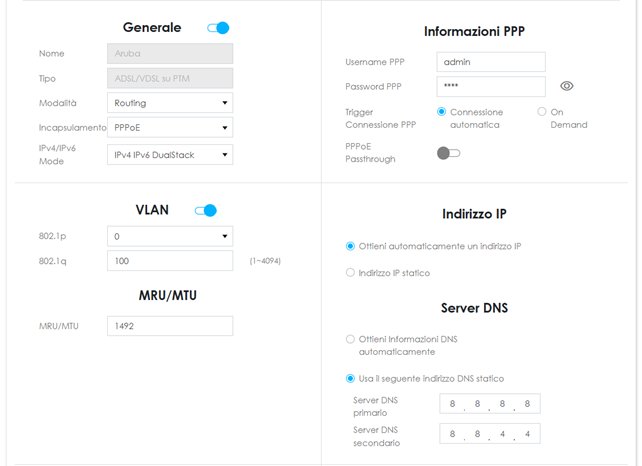
Task: Enable PPPoE Passthrough switch
Action: [449, 153]
